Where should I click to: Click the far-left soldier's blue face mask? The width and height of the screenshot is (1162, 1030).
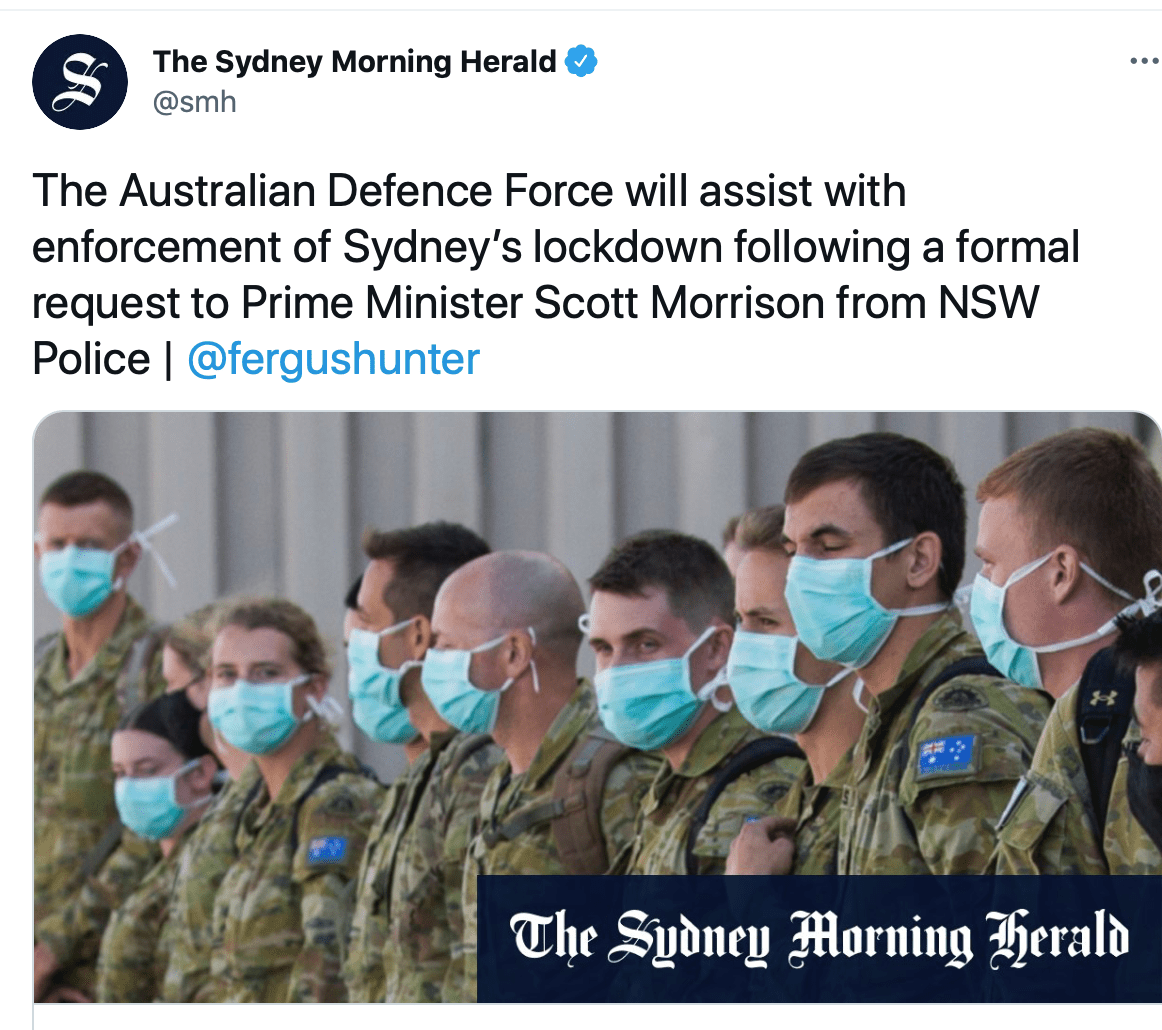pyautogui.click(x=78, y=579)
